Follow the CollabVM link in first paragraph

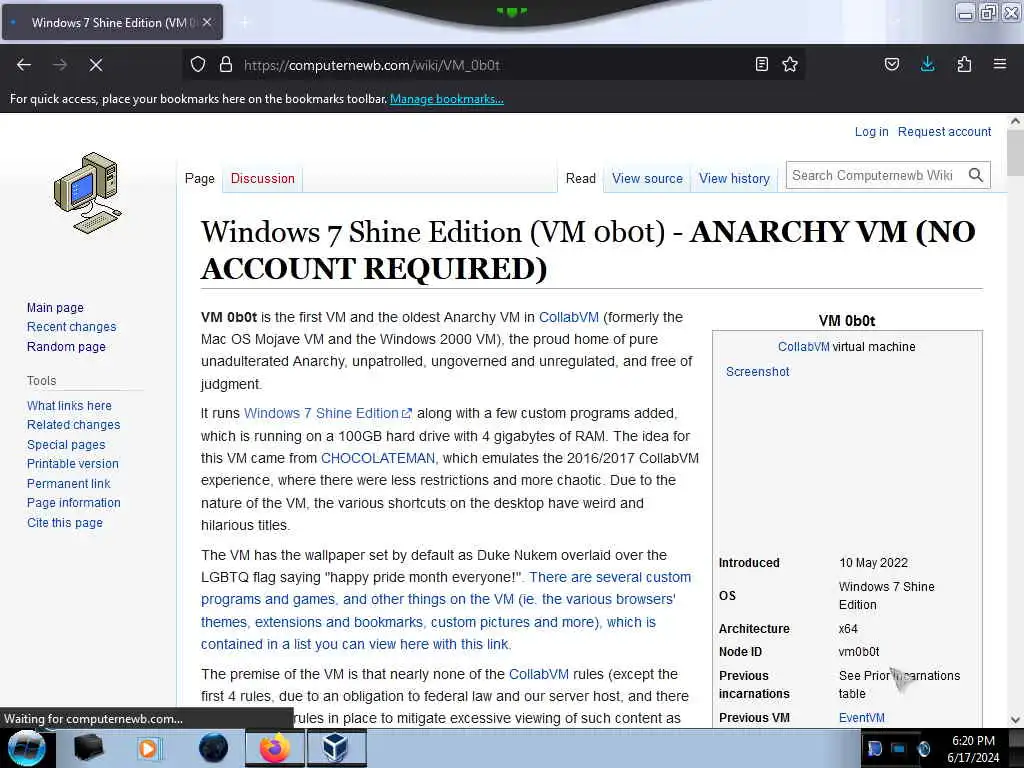[x=568, y=317]
